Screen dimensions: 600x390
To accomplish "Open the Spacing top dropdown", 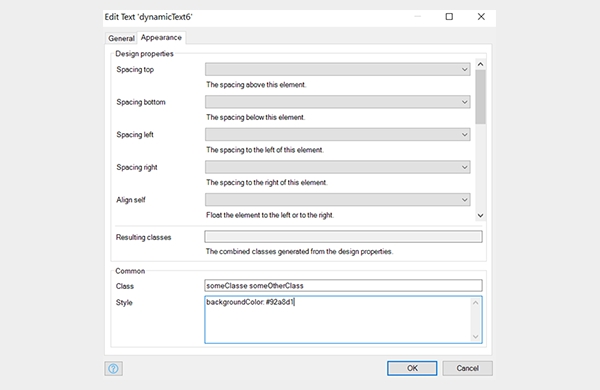I will point(338,69).
